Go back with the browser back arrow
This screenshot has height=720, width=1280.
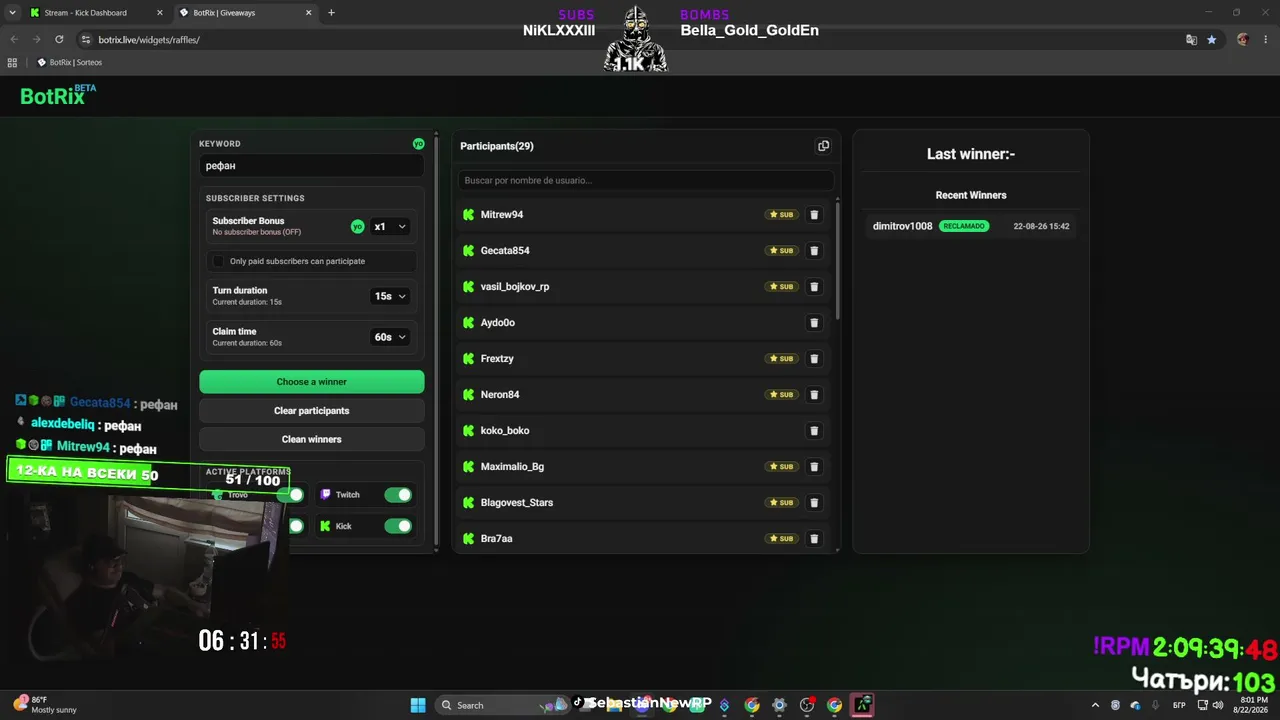click(x=14, y=40)
